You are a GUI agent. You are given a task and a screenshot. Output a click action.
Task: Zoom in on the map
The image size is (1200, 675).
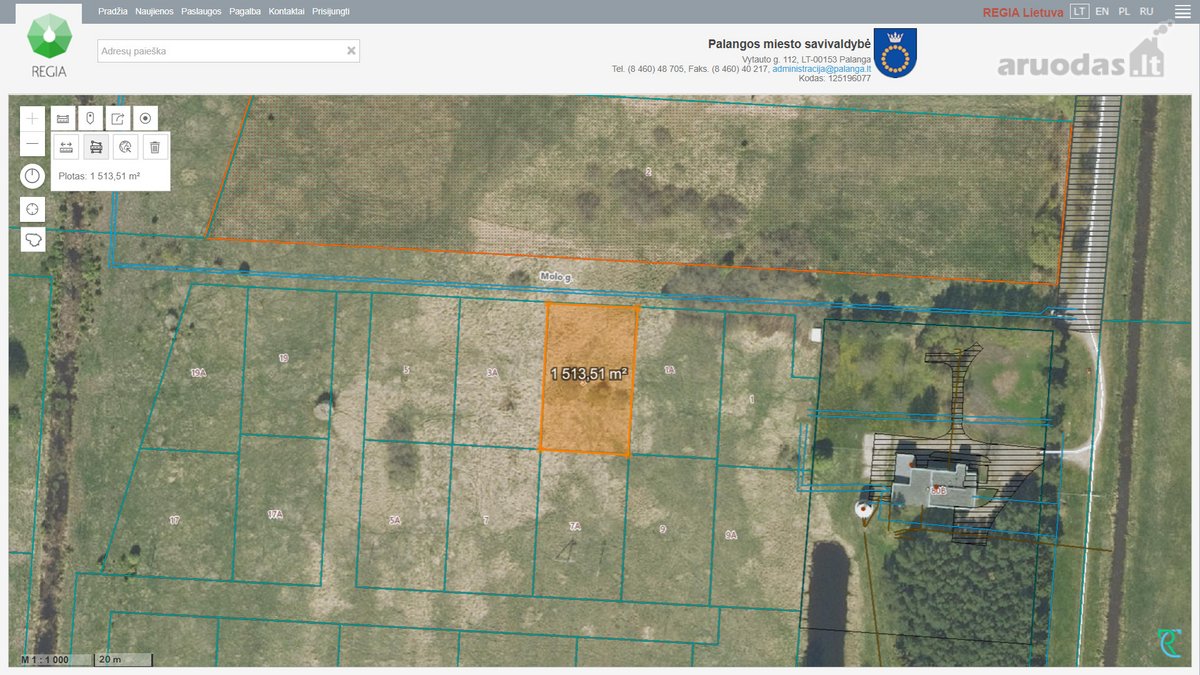tap(33, 118)
